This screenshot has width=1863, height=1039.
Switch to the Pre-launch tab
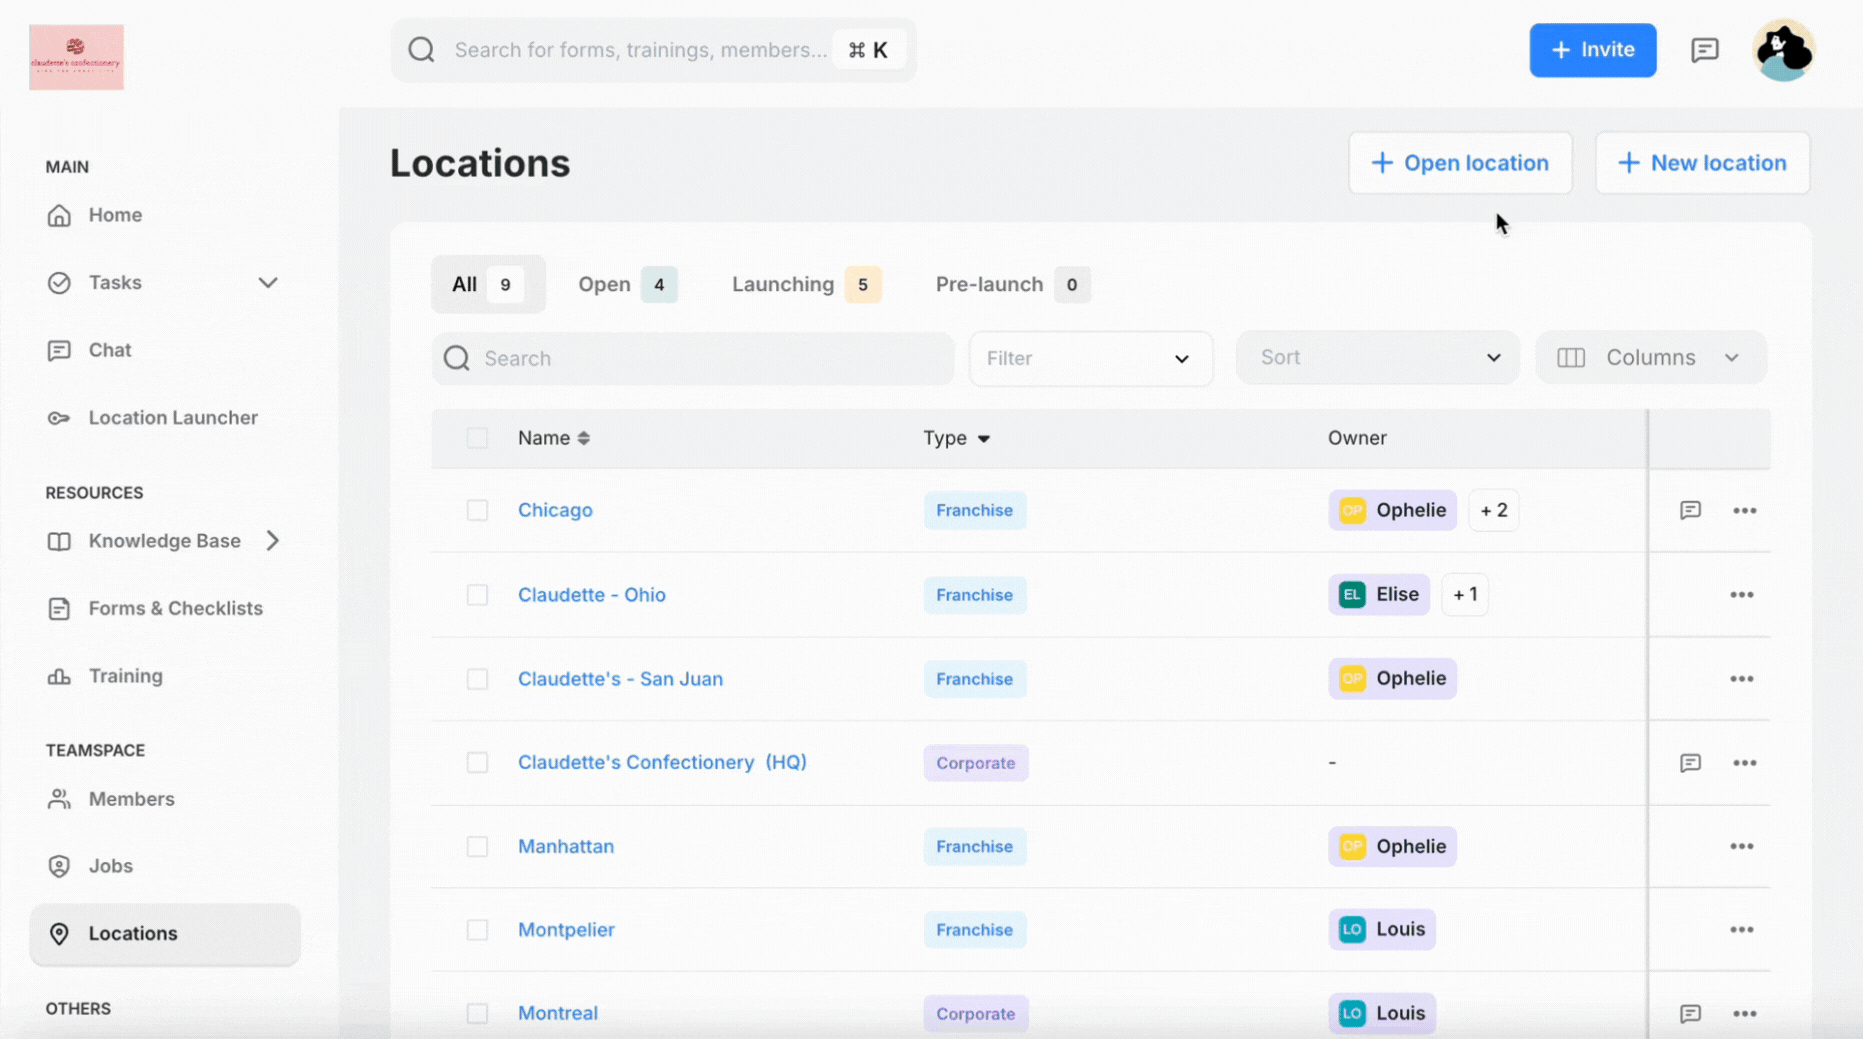pos(1012,284)
